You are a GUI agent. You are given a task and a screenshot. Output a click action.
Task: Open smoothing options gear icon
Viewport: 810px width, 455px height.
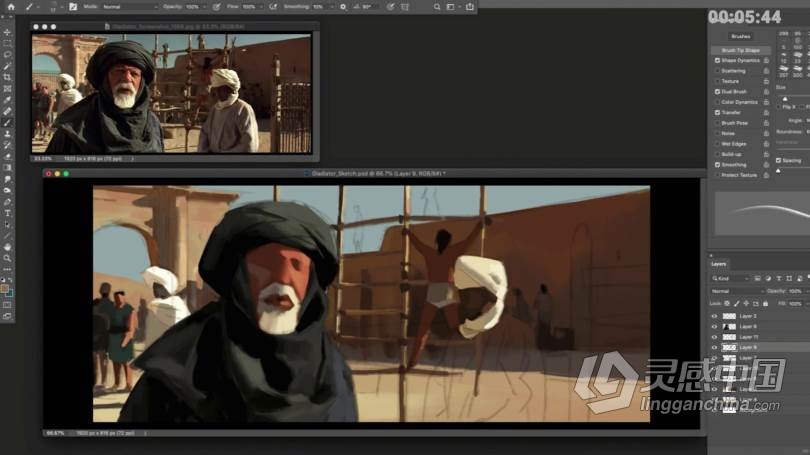point(343,7)
